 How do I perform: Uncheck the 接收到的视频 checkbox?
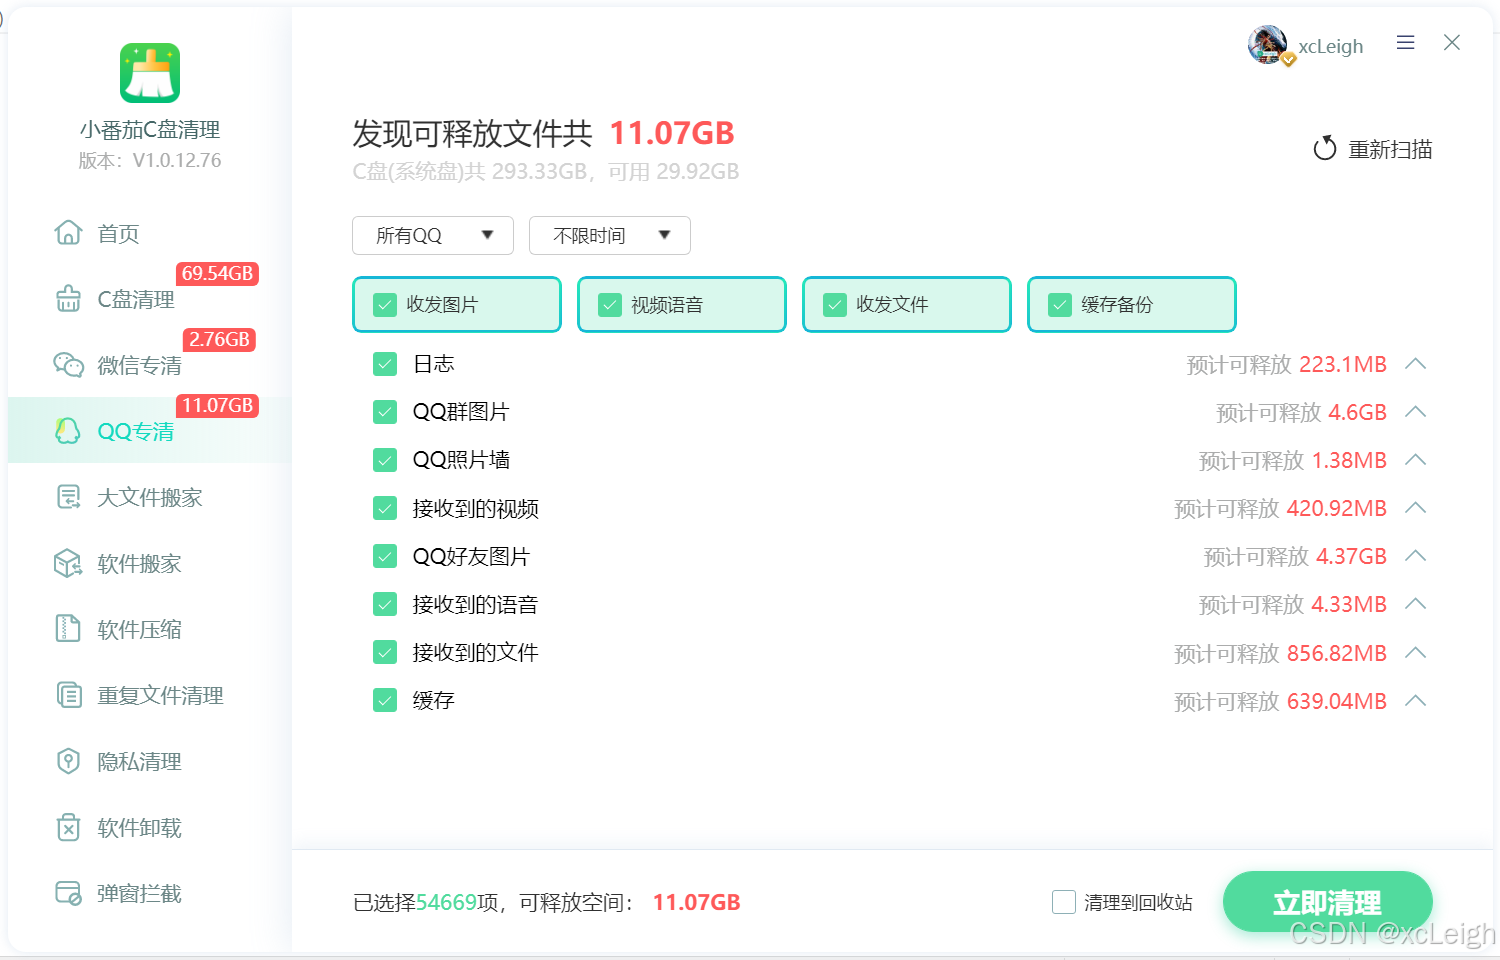coord(385,508)
